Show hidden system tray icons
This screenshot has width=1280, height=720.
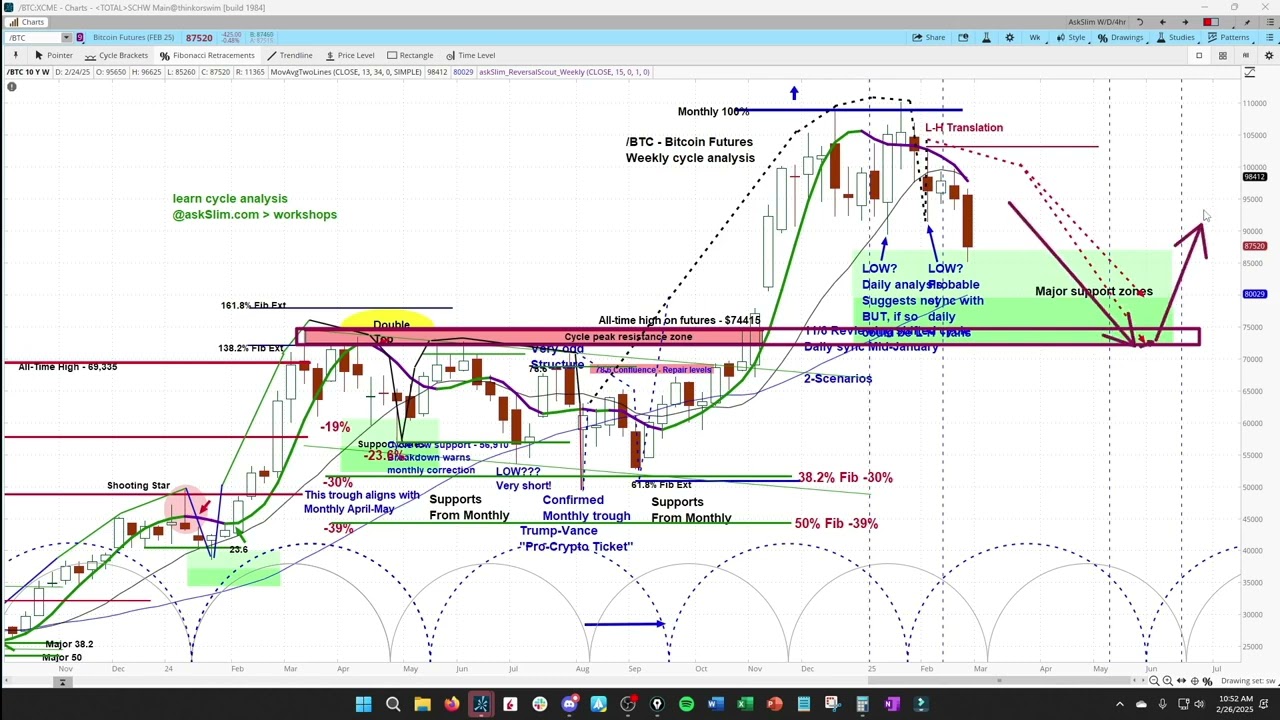point(1119,704)
